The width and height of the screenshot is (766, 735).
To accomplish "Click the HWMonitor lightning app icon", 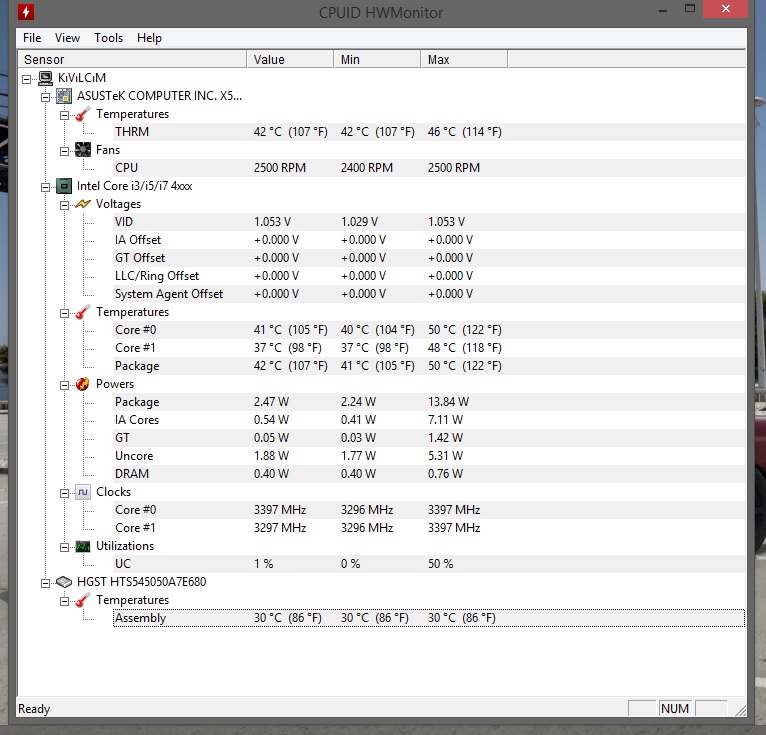I will point(26,12).
